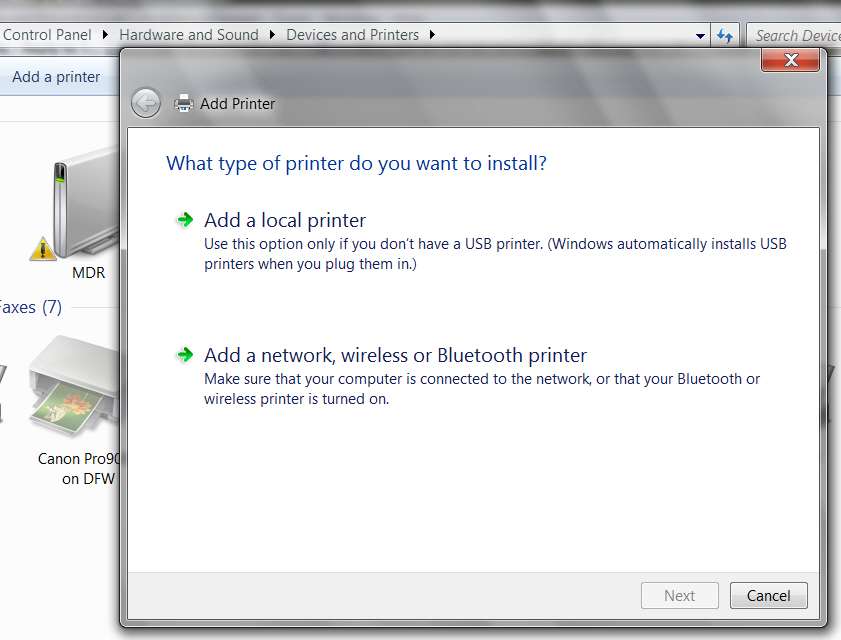Expand arrow after Control Panel breadcrumb

click(x=105, y=35)
